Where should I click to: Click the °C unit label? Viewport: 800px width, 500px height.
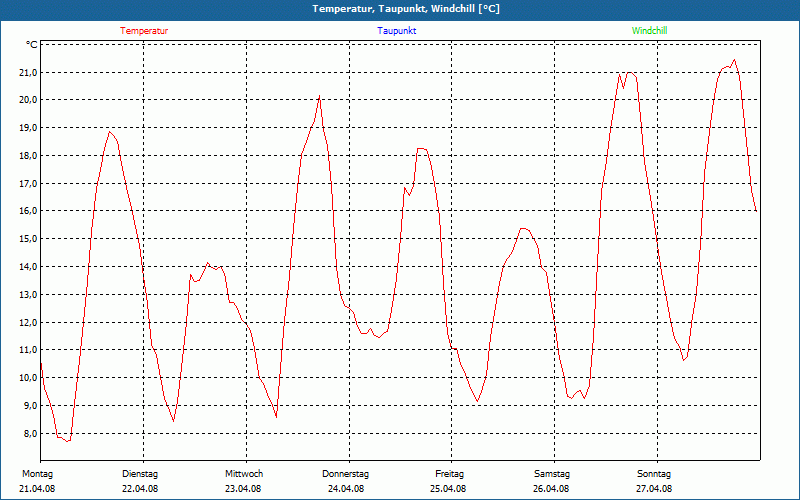click(x=32, y=45)
